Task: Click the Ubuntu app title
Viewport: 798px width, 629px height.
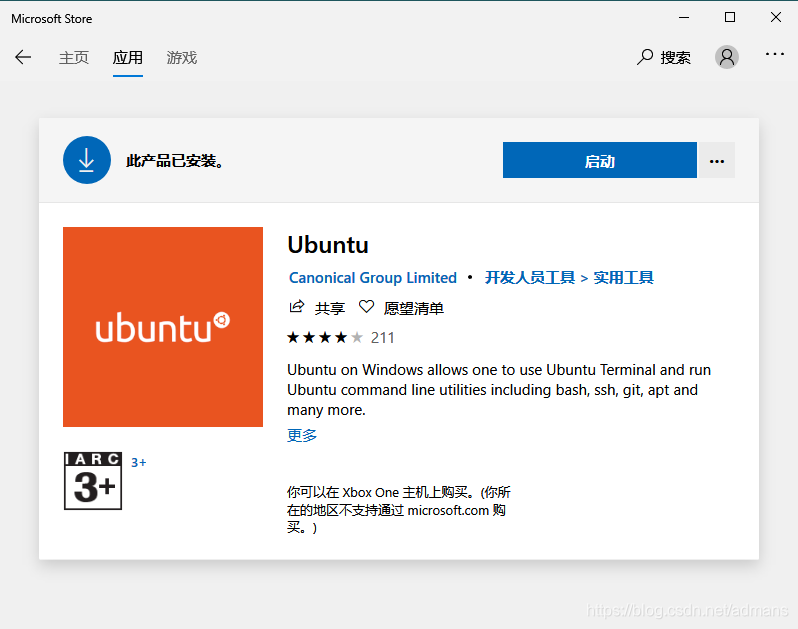Action: (x=328, y=245)
